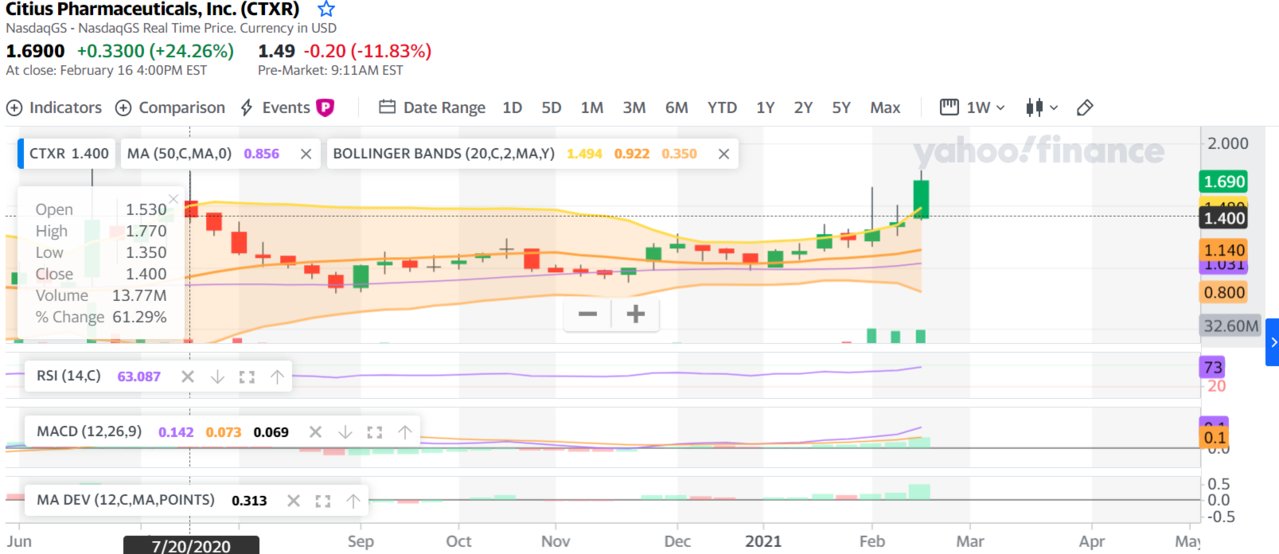The width and height of the screenshot is (1279, 554).
Task: Select the 1M range
Action: click(592, 107)
